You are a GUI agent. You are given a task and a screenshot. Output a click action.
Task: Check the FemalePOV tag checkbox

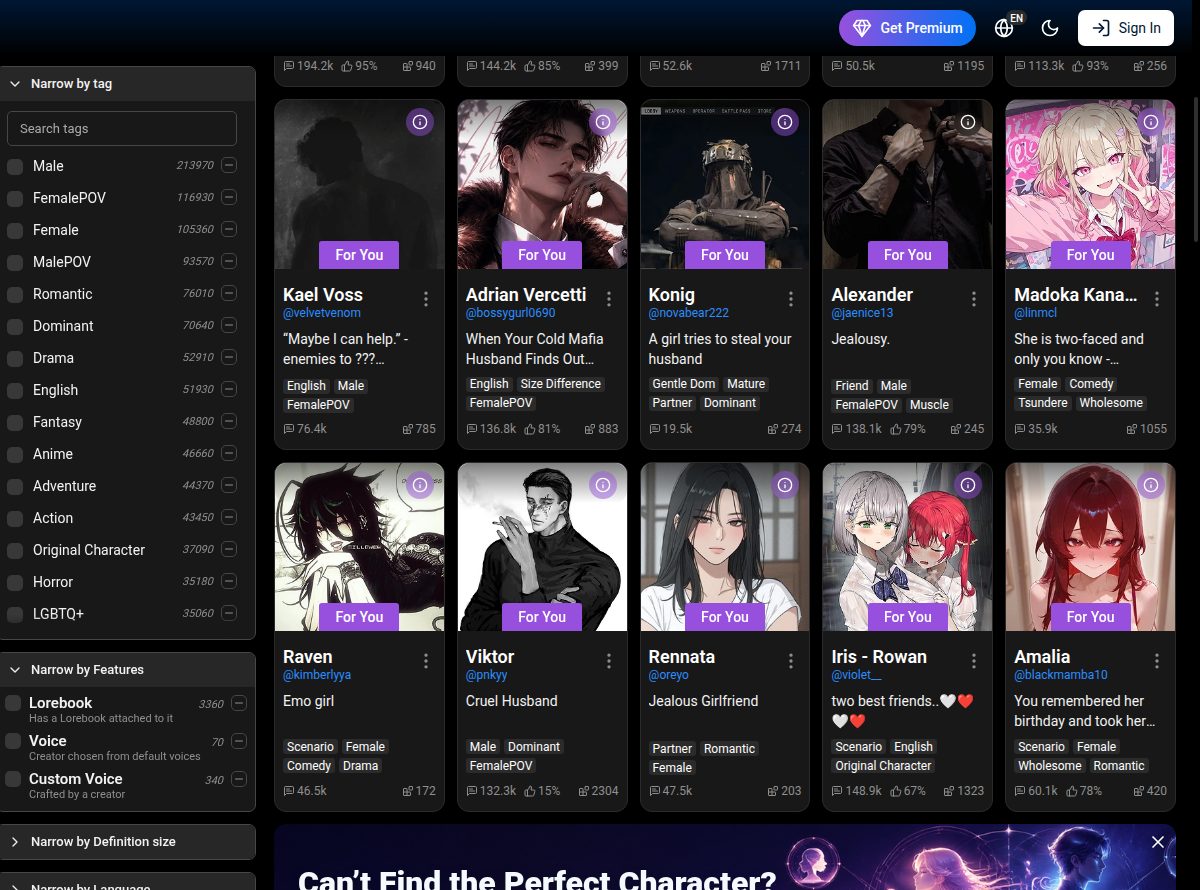point(15,198)
